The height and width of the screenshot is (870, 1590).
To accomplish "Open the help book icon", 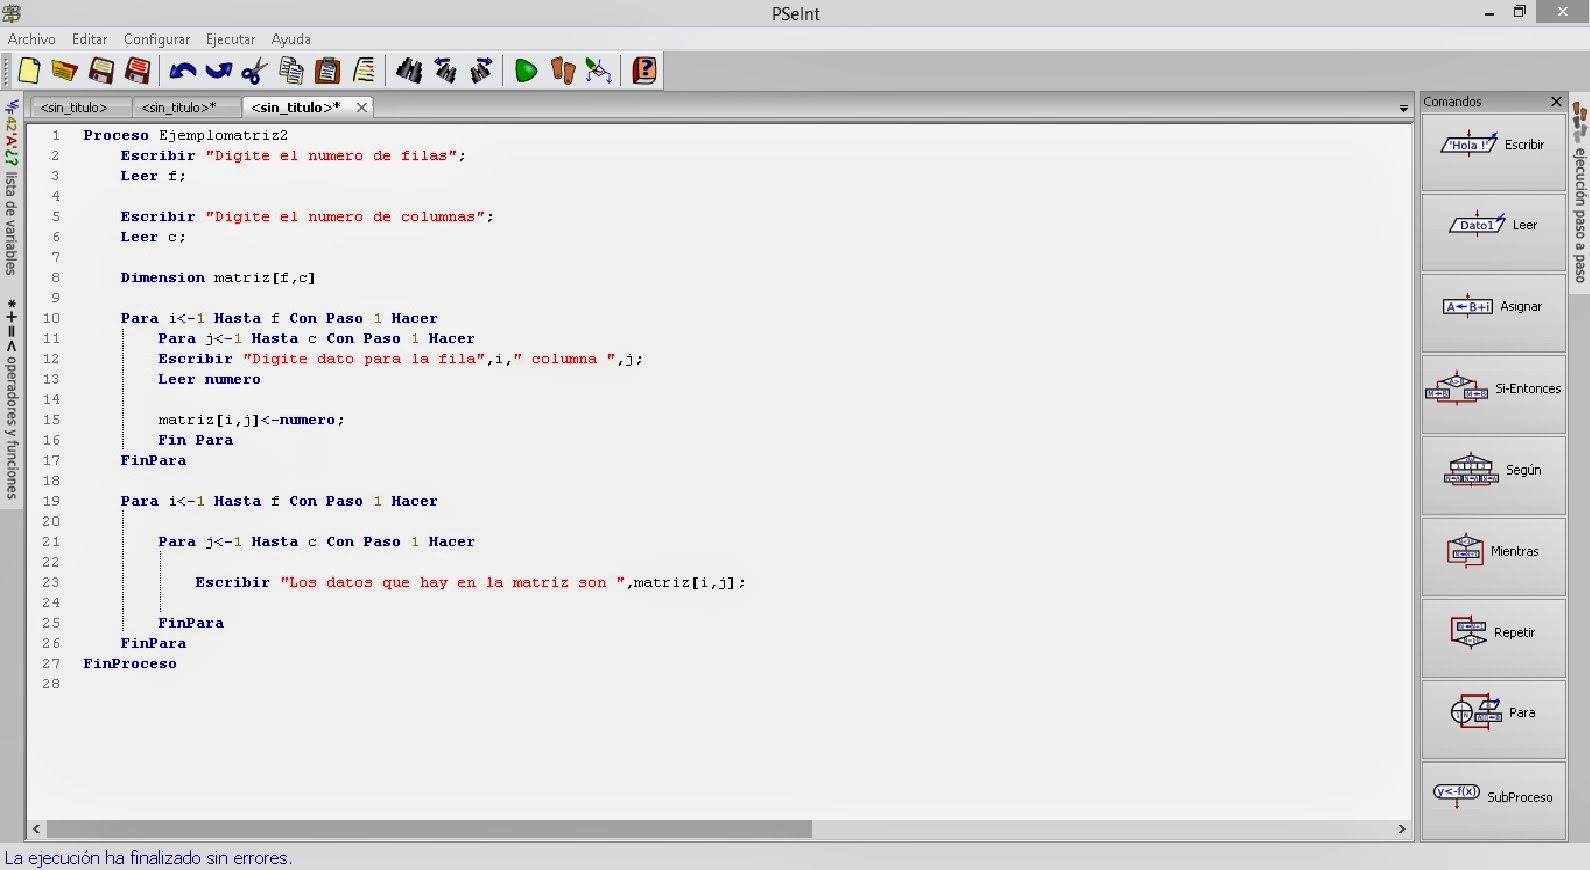I will tap(644, 71).
